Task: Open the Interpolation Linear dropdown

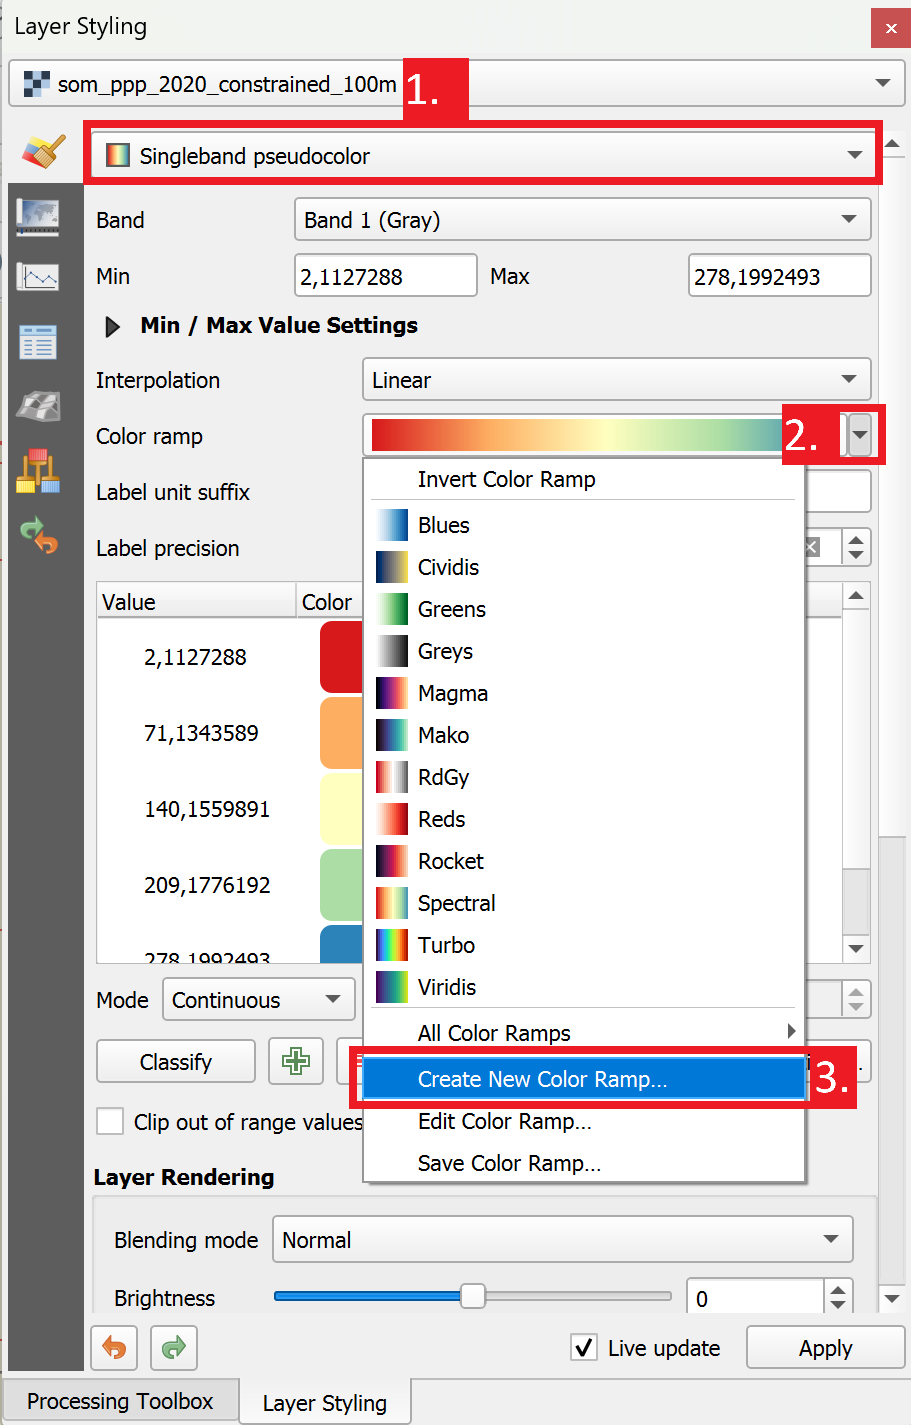Action: point(616,380)
